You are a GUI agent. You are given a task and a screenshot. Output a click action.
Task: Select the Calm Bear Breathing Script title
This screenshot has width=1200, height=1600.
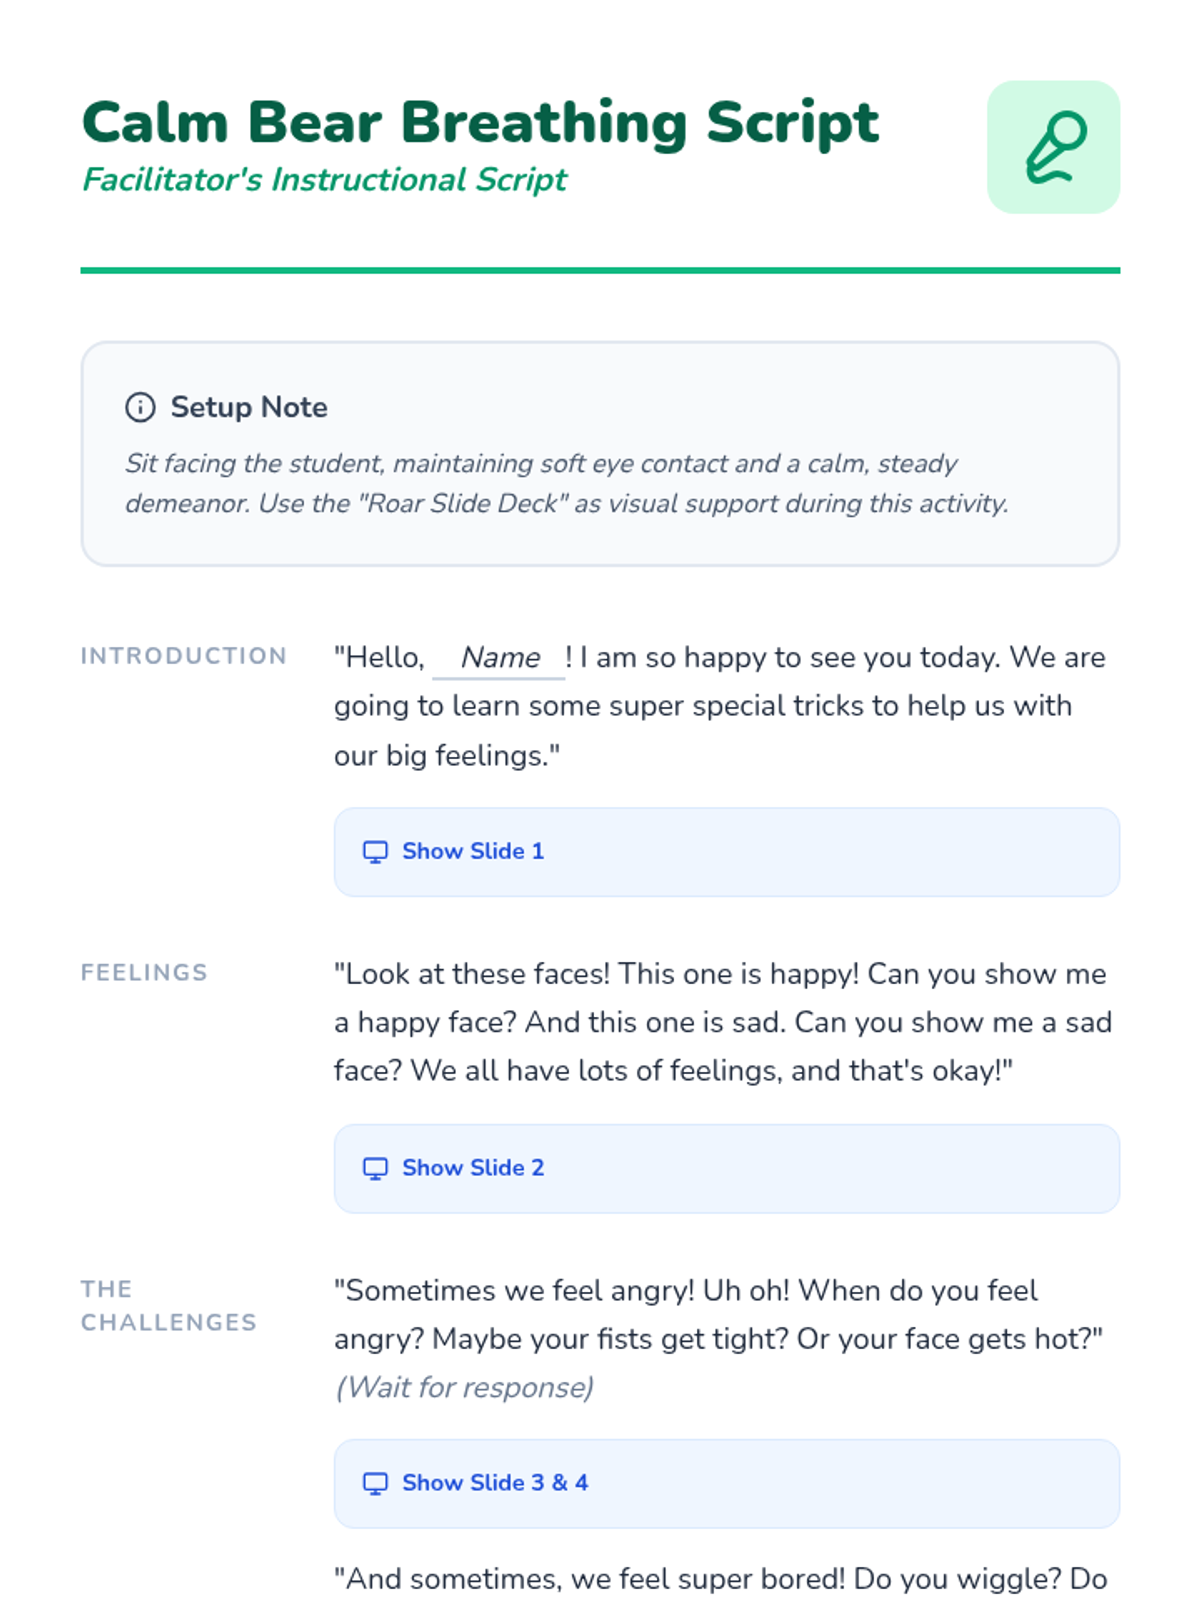(x=480, y=123)
